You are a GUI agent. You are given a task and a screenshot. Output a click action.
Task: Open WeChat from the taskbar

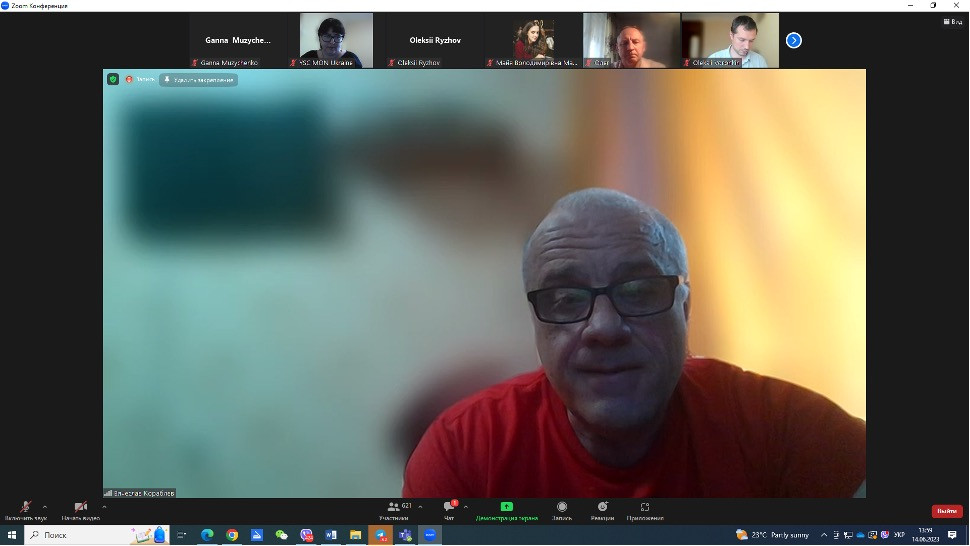click(x=281, y=535)
